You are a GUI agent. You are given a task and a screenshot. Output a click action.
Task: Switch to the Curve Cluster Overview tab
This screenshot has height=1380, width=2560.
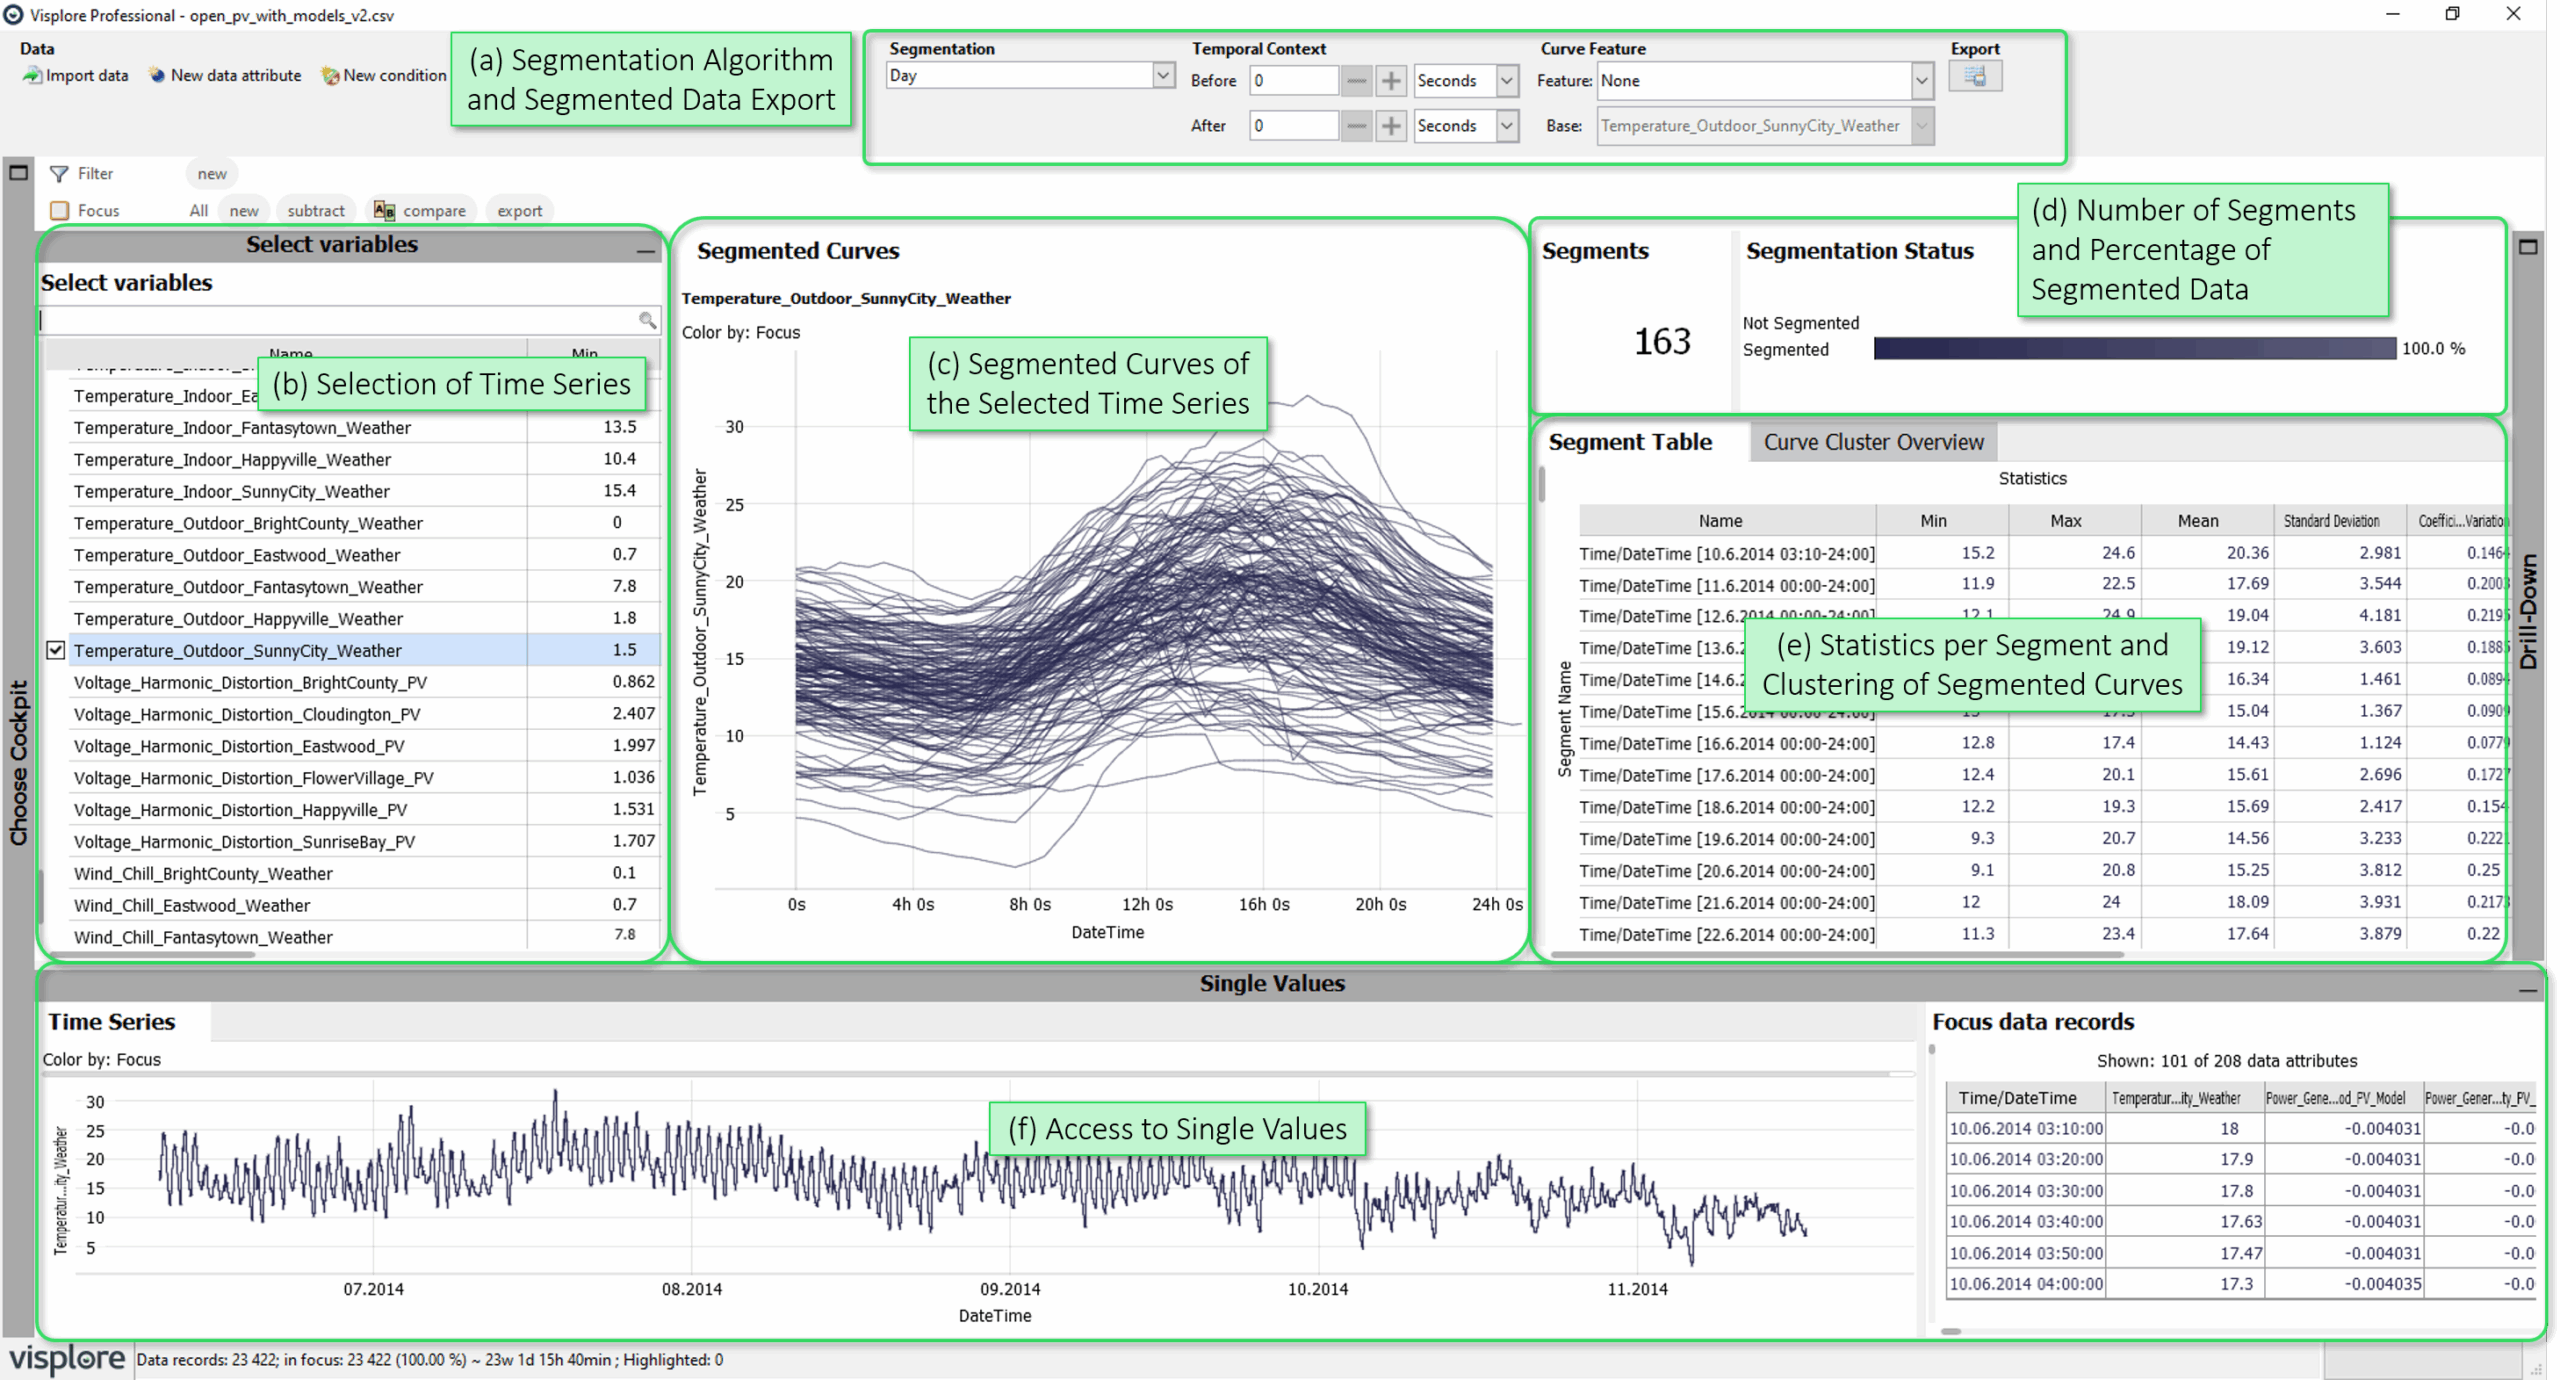click(1873, 441)
